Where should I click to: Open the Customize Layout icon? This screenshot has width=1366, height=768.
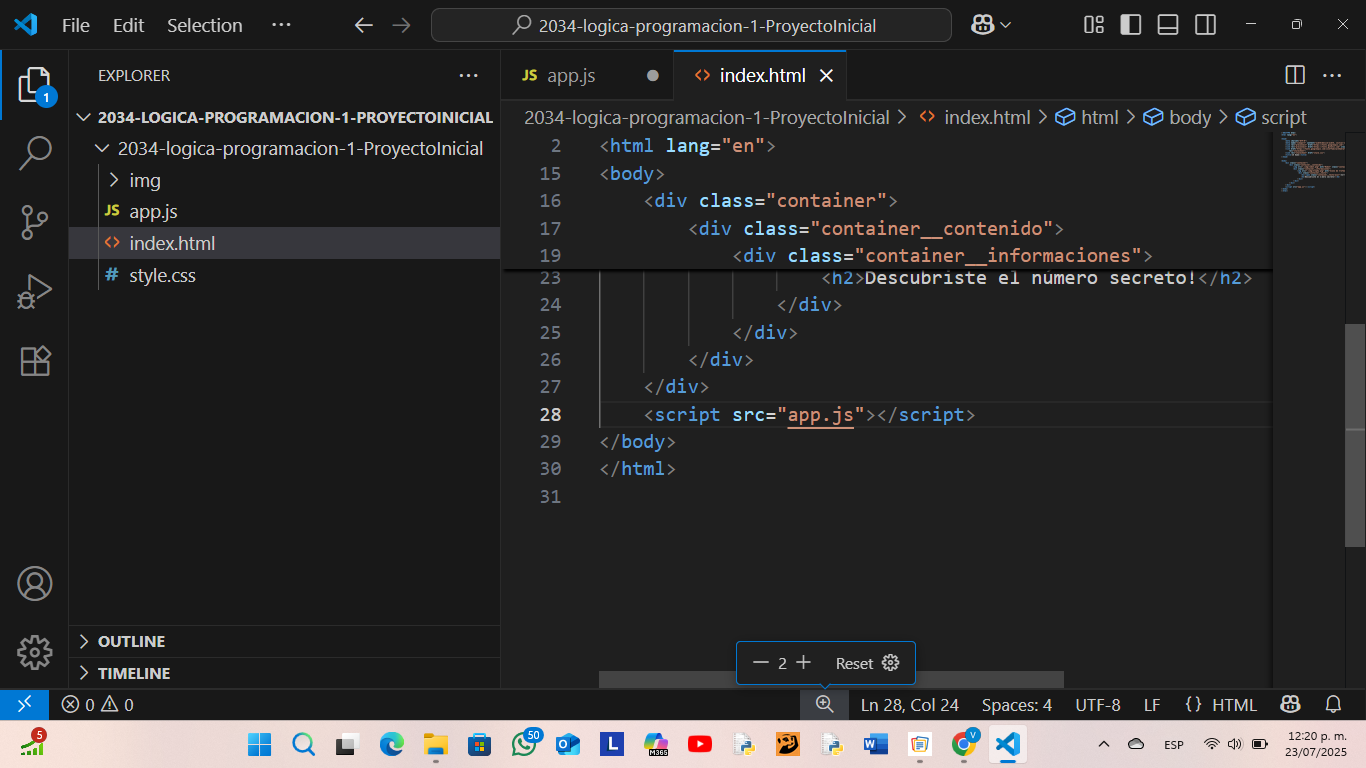click(1094, 25)
